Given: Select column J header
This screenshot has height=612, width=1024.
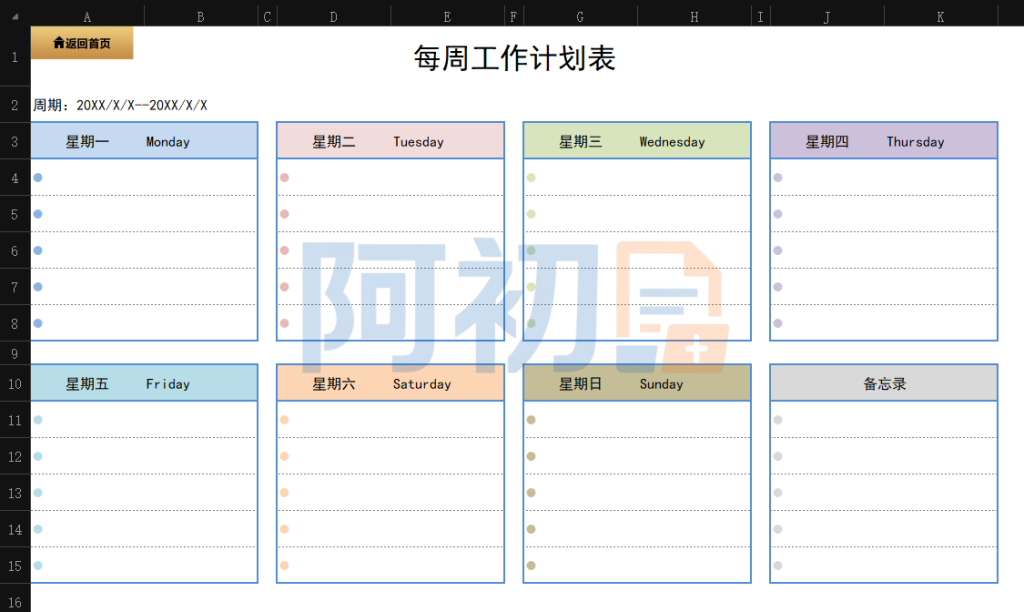Looking at the screenshot, I should pos(827,17).
